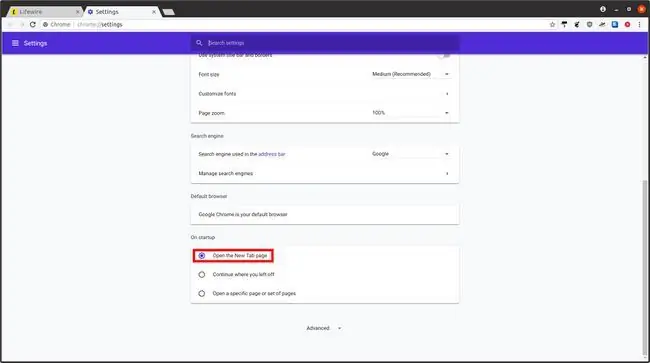Select Open the New Tab page radio
Image resolution: width=650 pixels, height=363 pixels.
pyautogui.click(x=201, y=256)
